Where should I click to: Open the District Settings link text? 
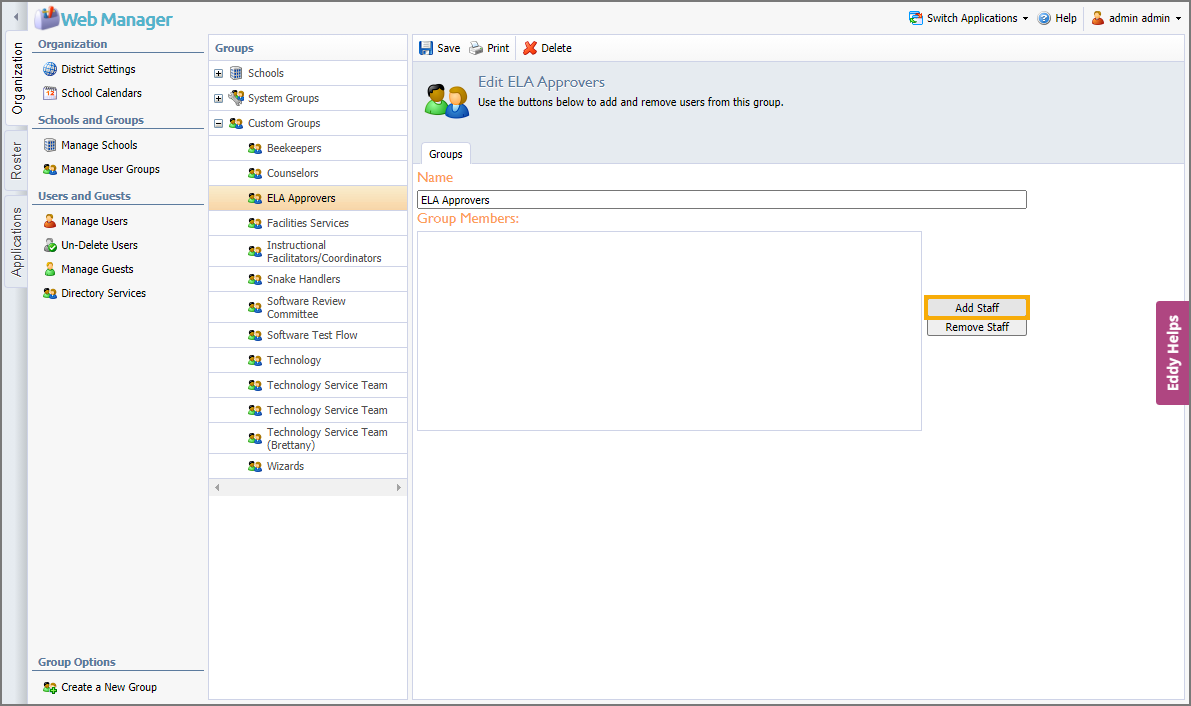click(x=99, y=69)
